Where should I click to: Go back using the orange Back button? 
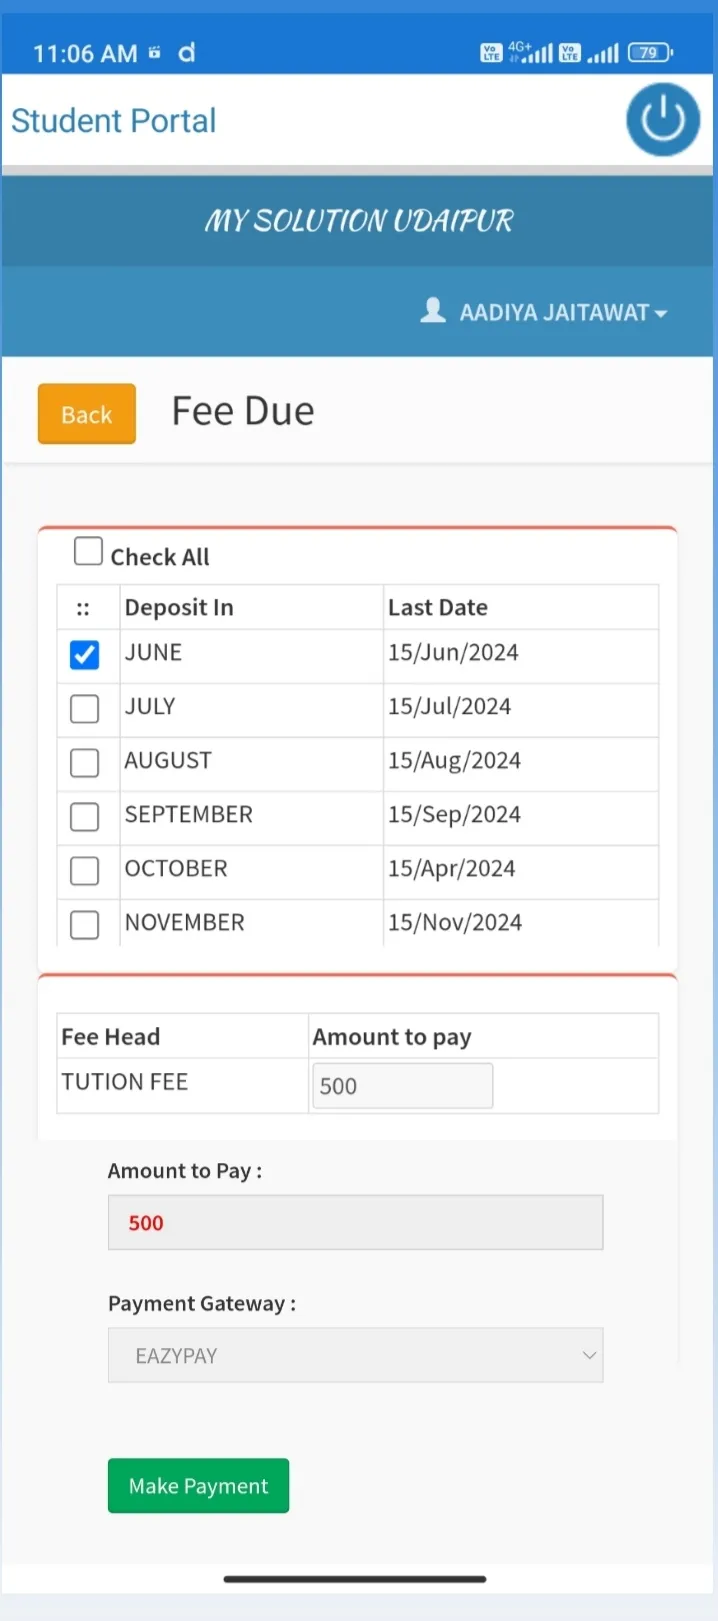(x=87, y=414)
